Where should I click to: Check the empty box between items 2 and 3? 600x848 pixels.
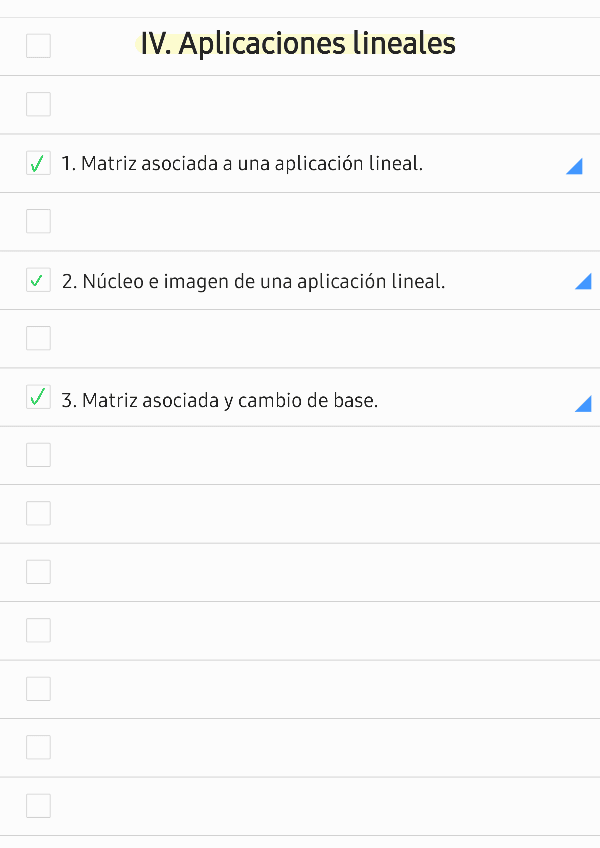(x=38, y=338)
